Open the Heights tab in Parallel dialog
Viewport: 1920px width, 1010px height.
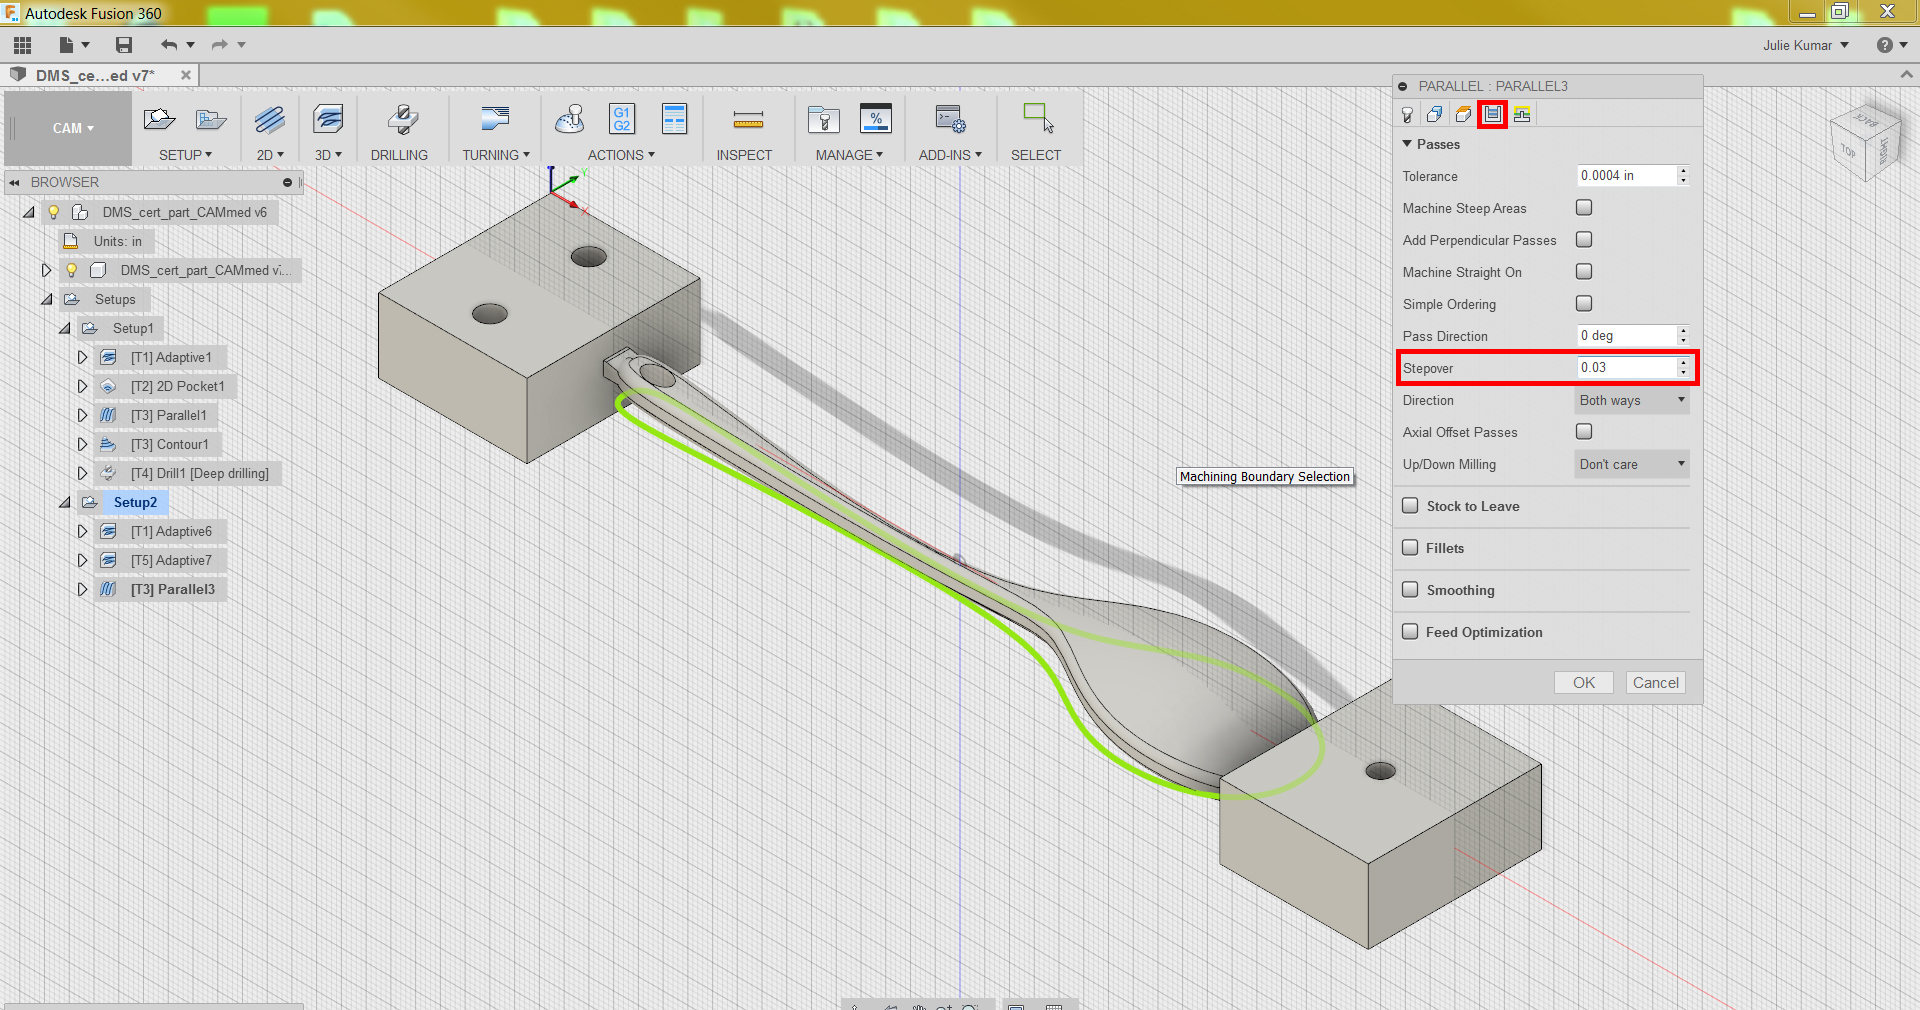tap(1463, 115)
